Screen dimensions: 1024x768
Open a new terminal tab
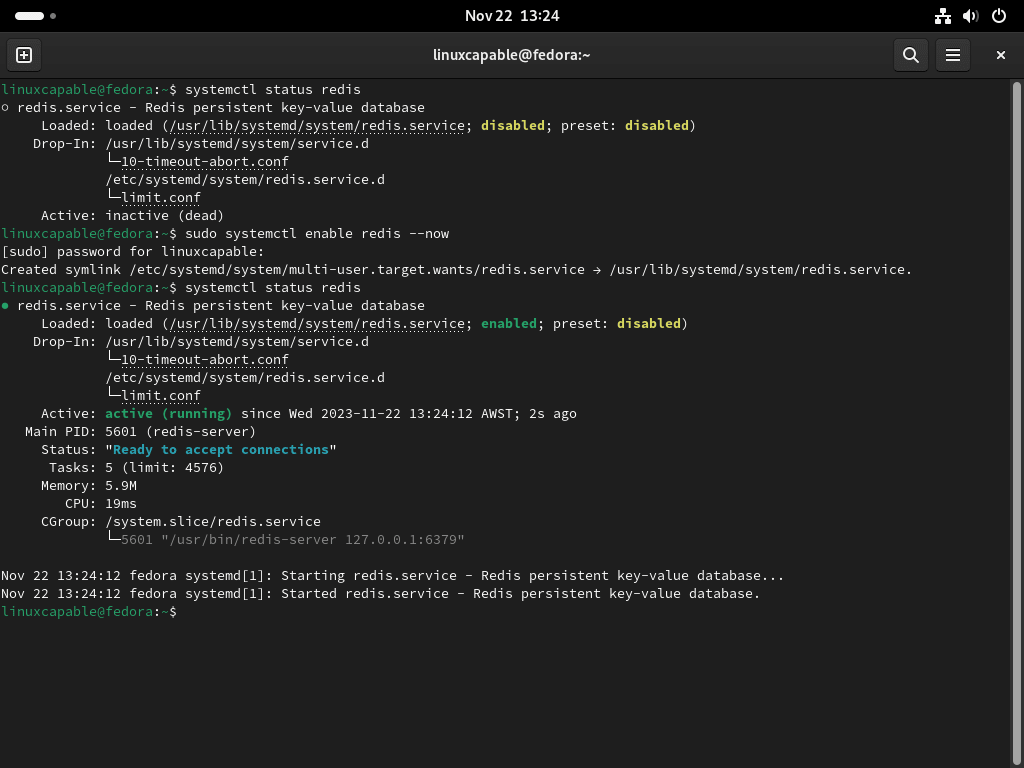23,55
